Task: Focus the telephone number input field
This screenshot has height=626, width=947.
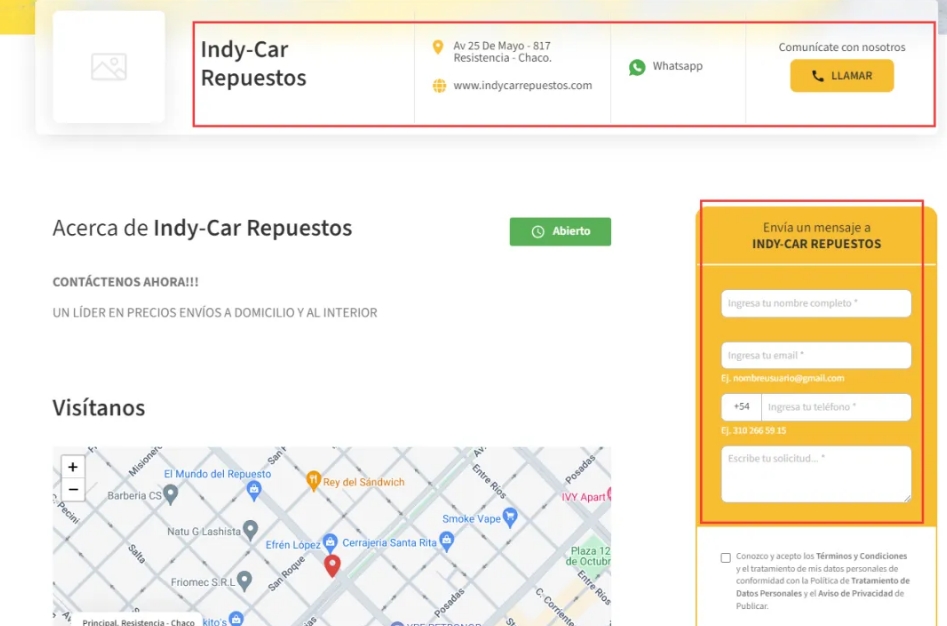Action: coord(836,407)
